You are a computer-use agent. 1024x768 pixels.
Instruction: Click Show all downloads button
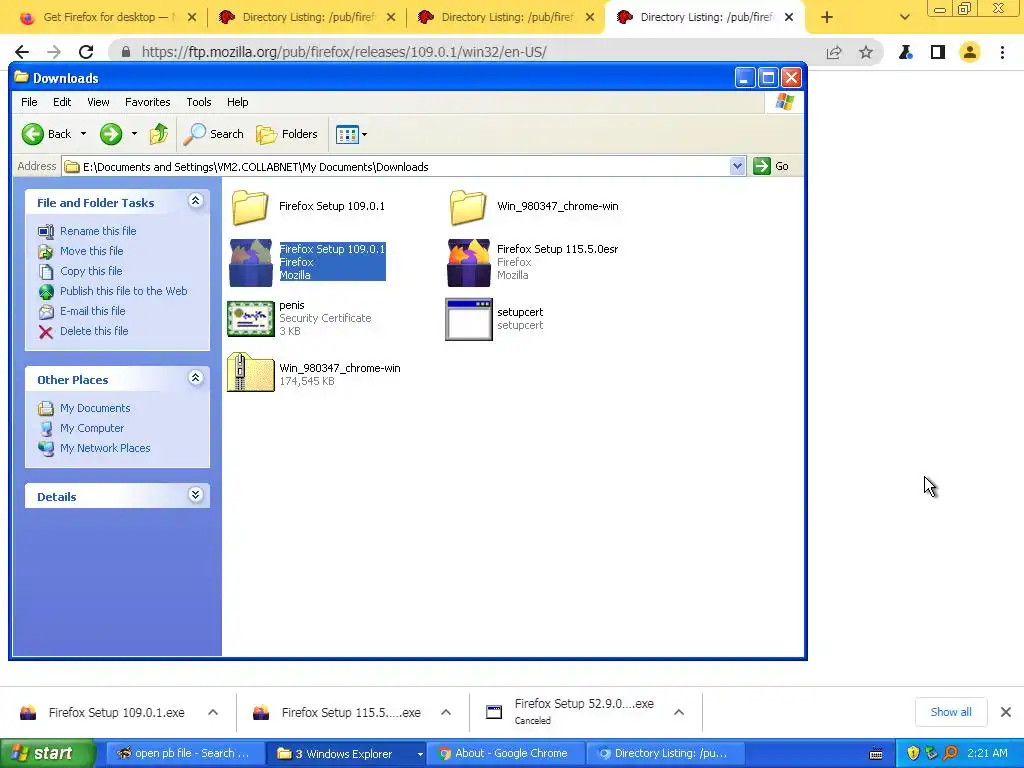pyautogui.click(x=951, y=712)
